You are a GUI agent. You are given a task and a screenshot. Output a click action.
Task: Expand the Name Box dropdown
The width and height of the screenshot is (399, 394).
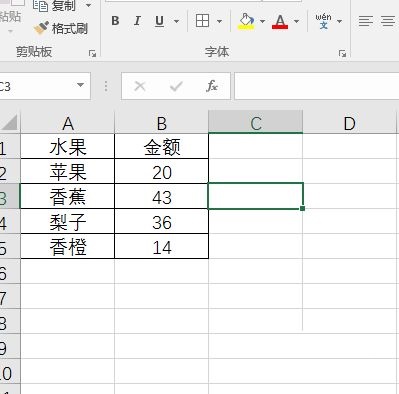pyautogui.click(x=80, y=85)
